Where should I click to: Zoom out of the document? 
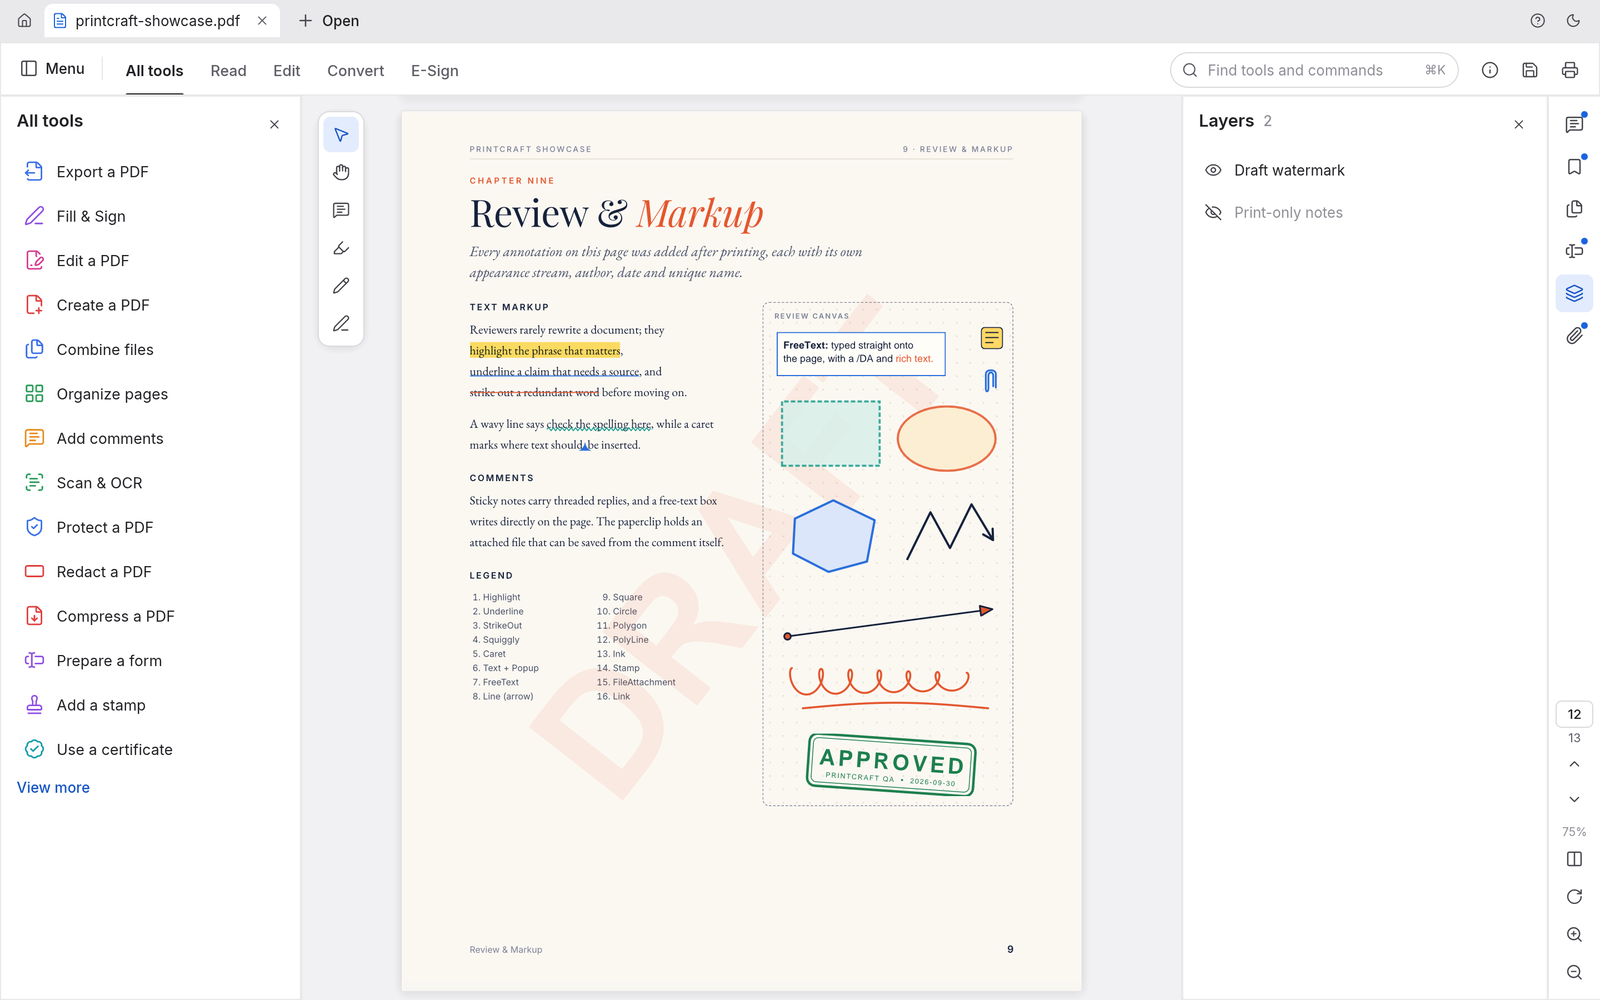[1574, 973]
